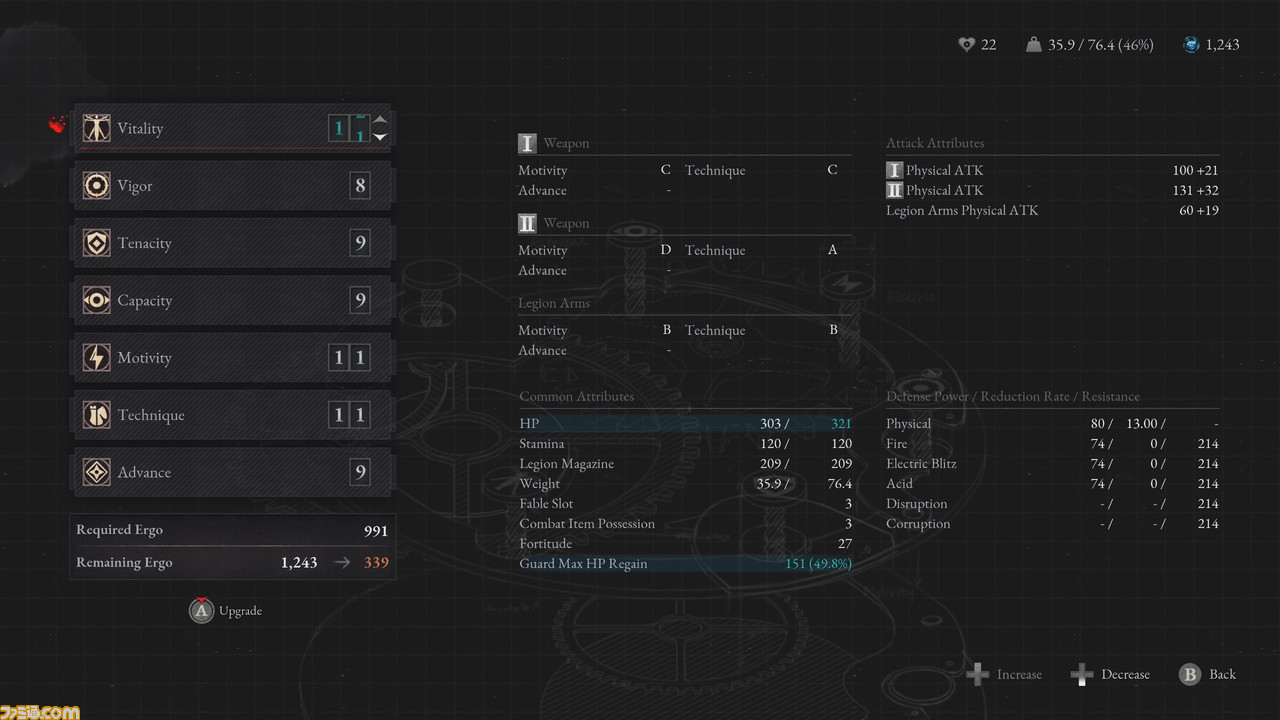Image resolution: width=1280 pixels, height=720 pixels.
Task: Click the Weapon II slot icon
Action: (x=527, y=223)
